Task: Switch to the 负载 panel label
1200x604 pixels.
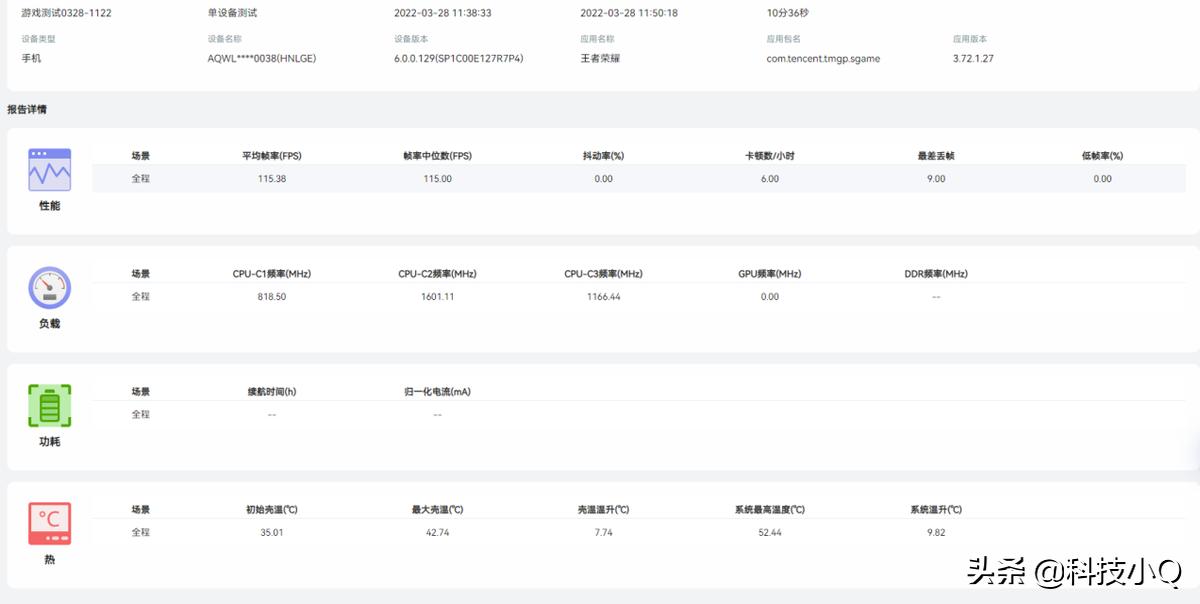Action: point(50,324)
